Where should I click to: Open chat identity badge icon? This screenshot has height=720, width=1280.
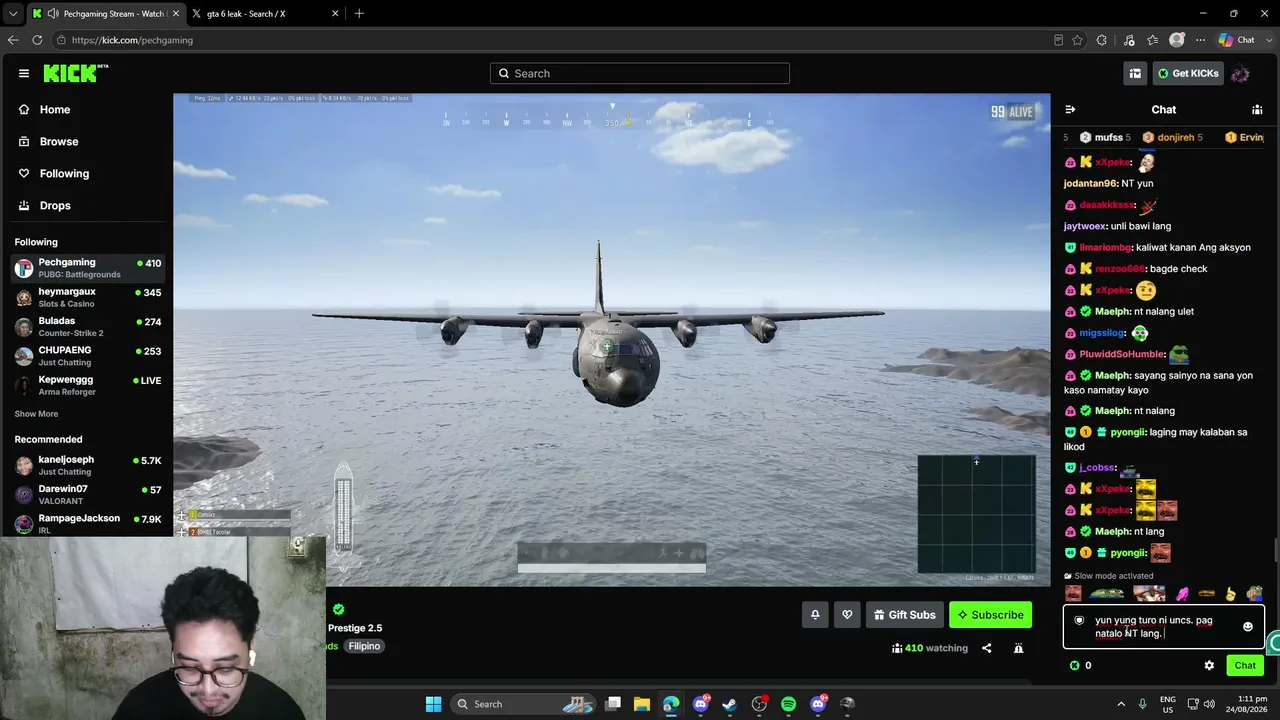pyautogui.click(x=1079, y=620)
